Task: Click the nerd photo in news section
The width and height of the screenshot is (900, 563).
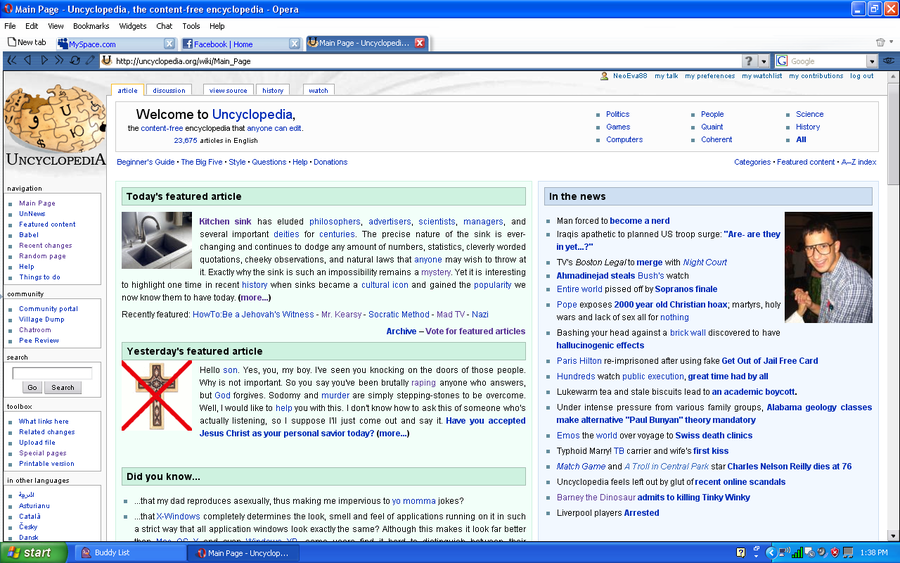Action: tap(828, 267)
